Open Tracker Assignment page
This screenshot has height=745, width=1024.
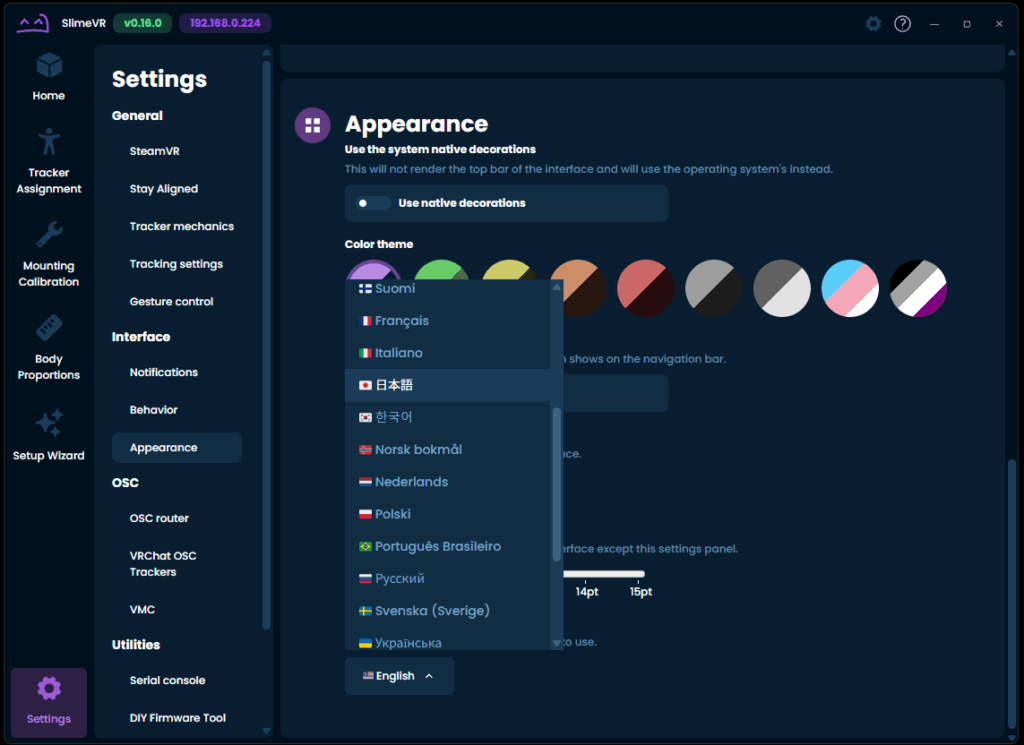(48, 161)
